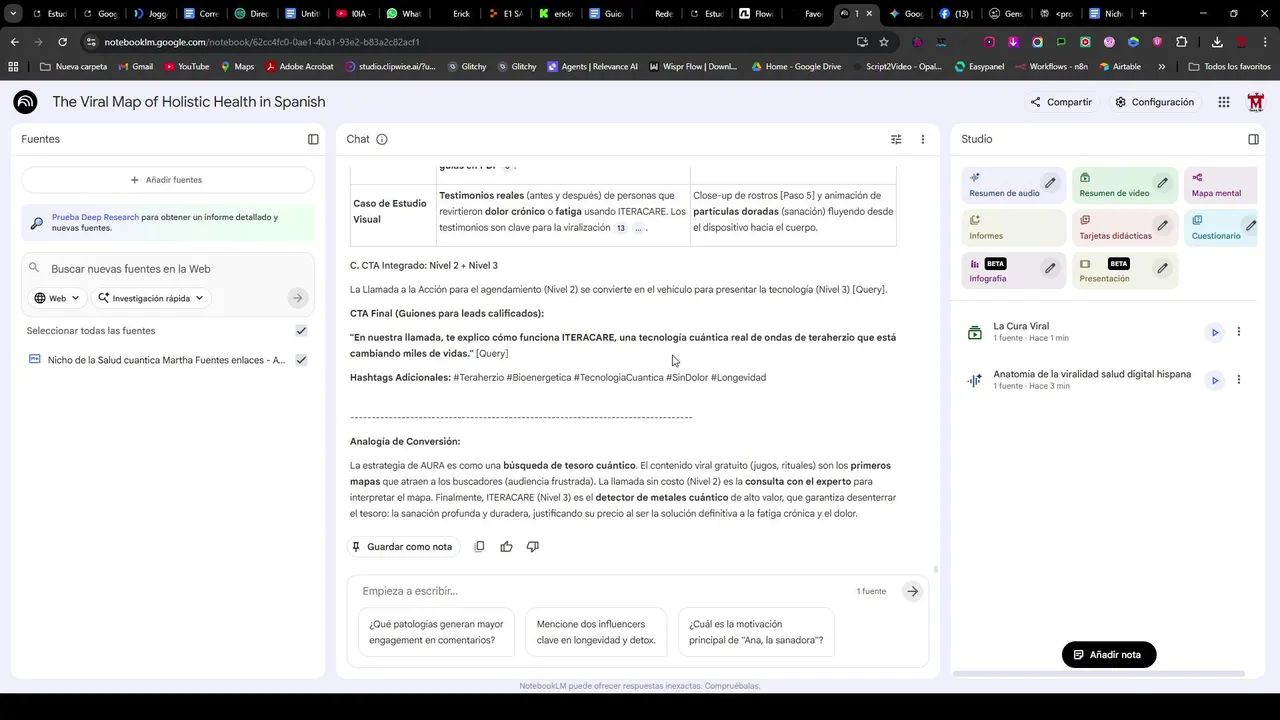1280x720 pixels.
Task: Open the user account avatar
Action: point(1256,102)
